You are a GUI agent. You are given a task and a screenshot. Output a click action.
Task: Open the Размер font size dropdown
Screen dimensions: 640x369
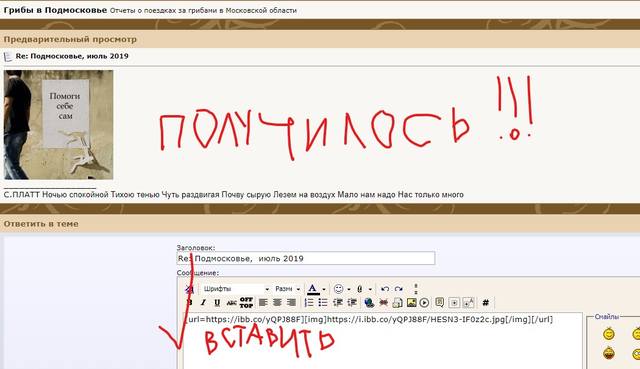[x=287, y=289]
